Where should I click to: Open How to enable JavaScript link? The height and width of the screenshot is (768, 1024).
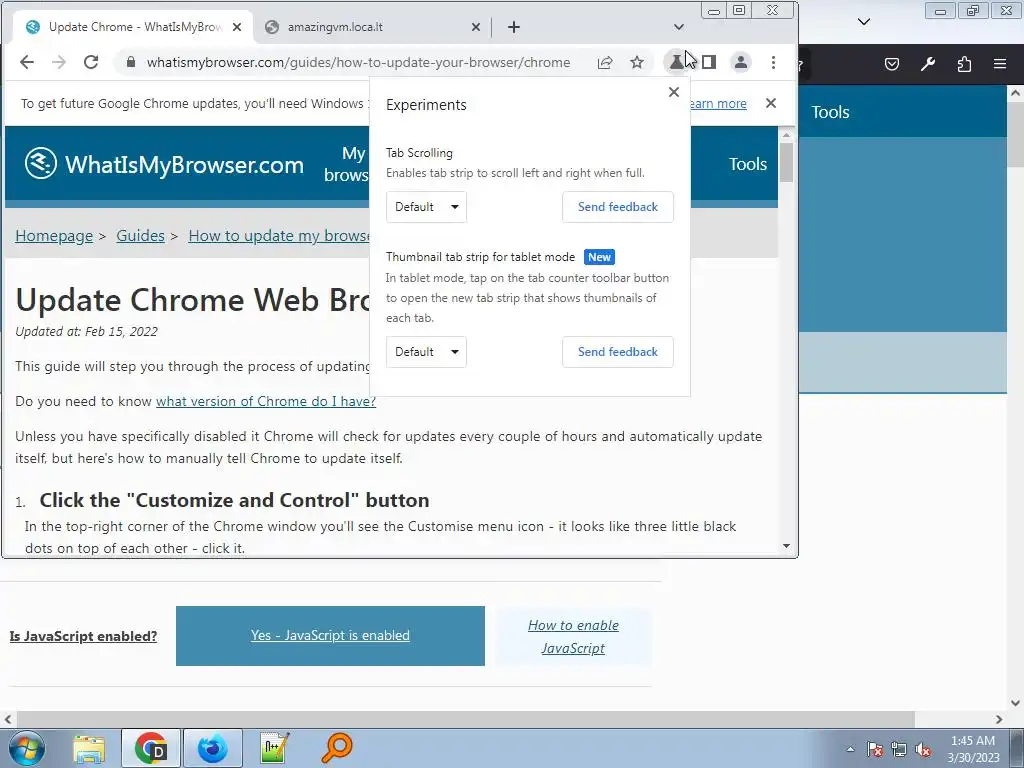573,637
